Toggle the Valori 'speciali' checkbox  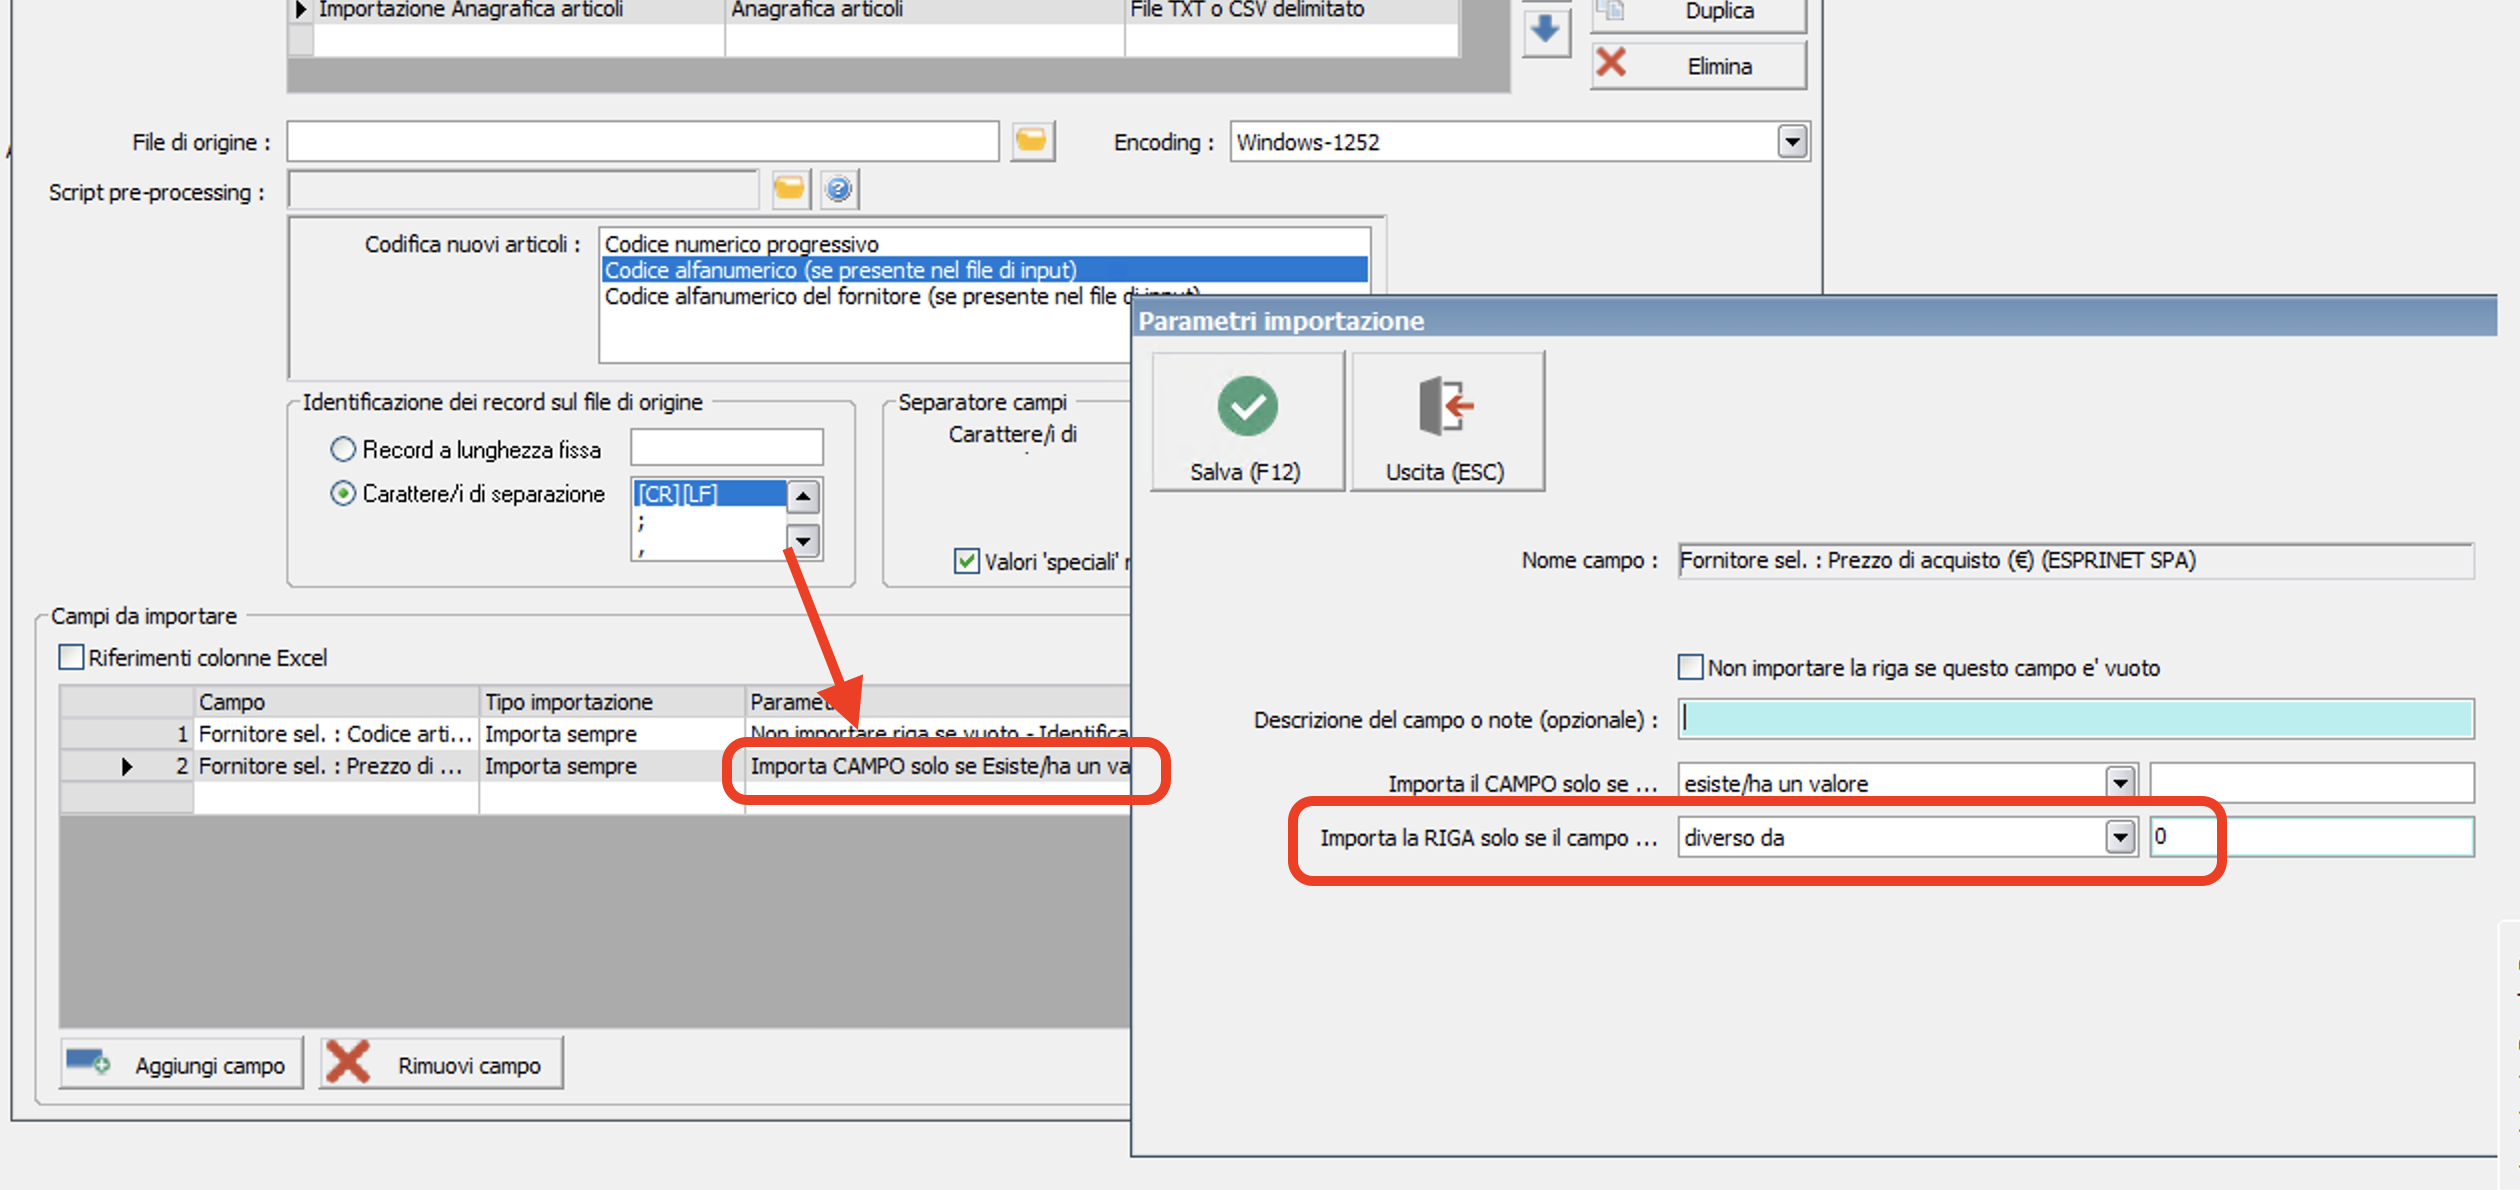click(966, 561)
